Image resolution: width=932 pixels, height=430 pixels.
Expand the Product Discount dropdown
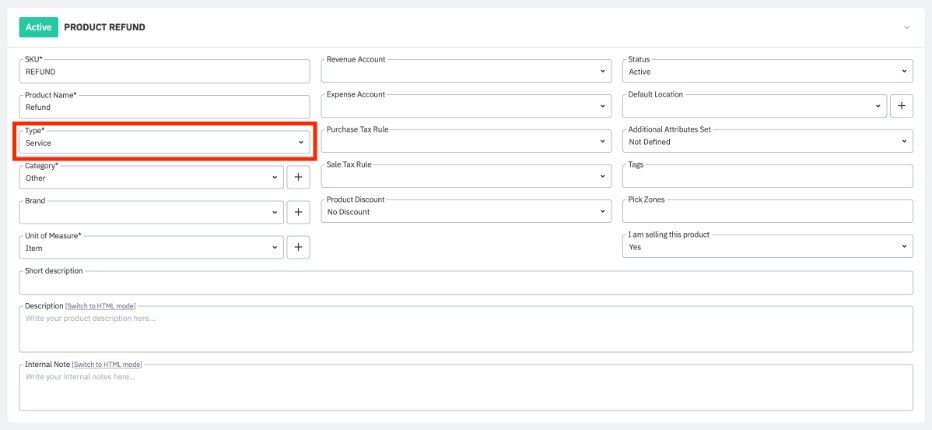(x=466, y=212)
